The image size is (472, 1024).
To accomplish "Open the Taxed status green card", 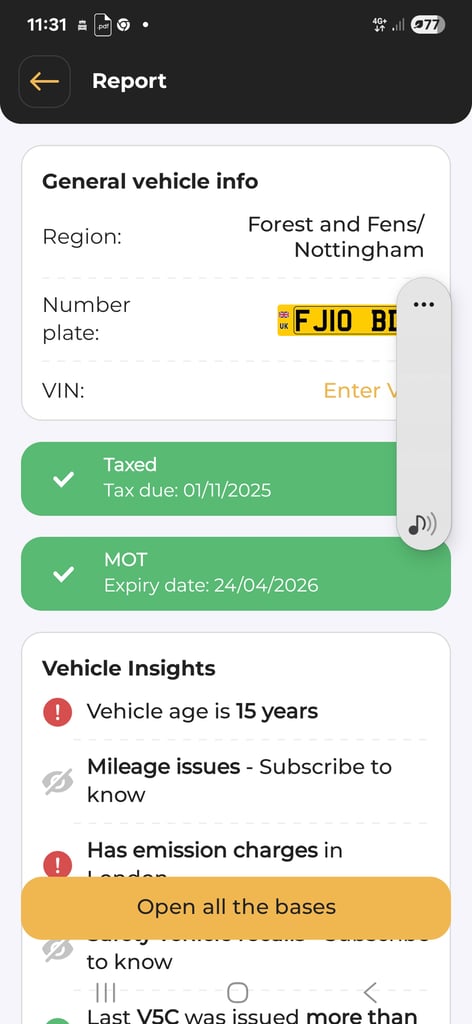I will click(x=209, y=479).
